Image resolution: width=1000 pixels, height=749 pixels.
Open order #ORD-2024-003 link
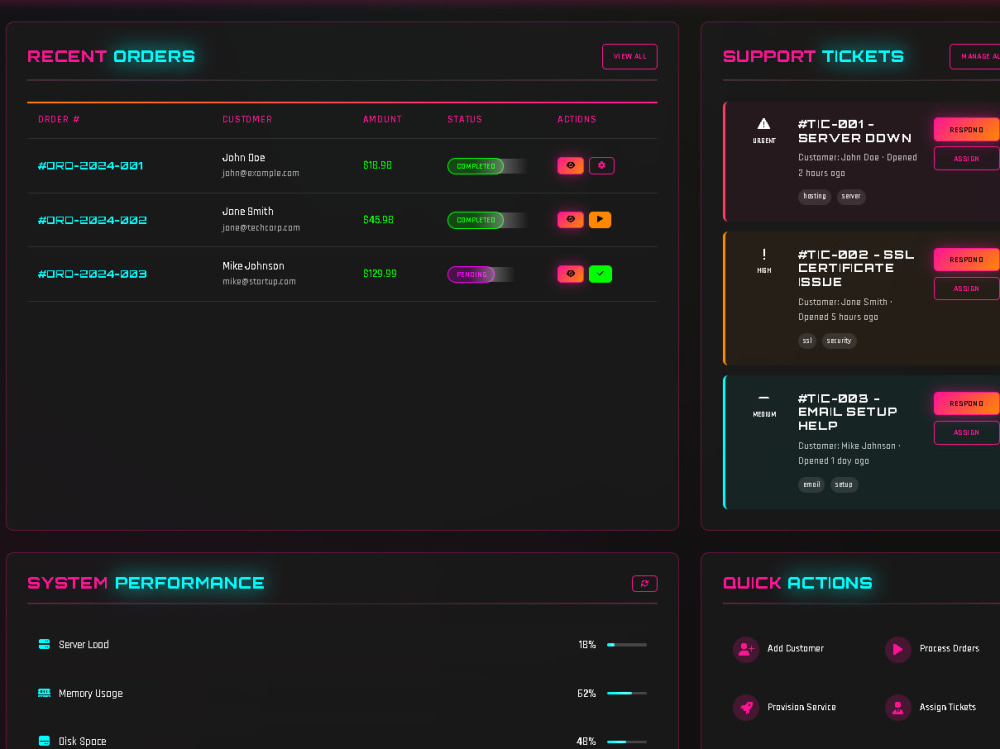click(92, 274)
